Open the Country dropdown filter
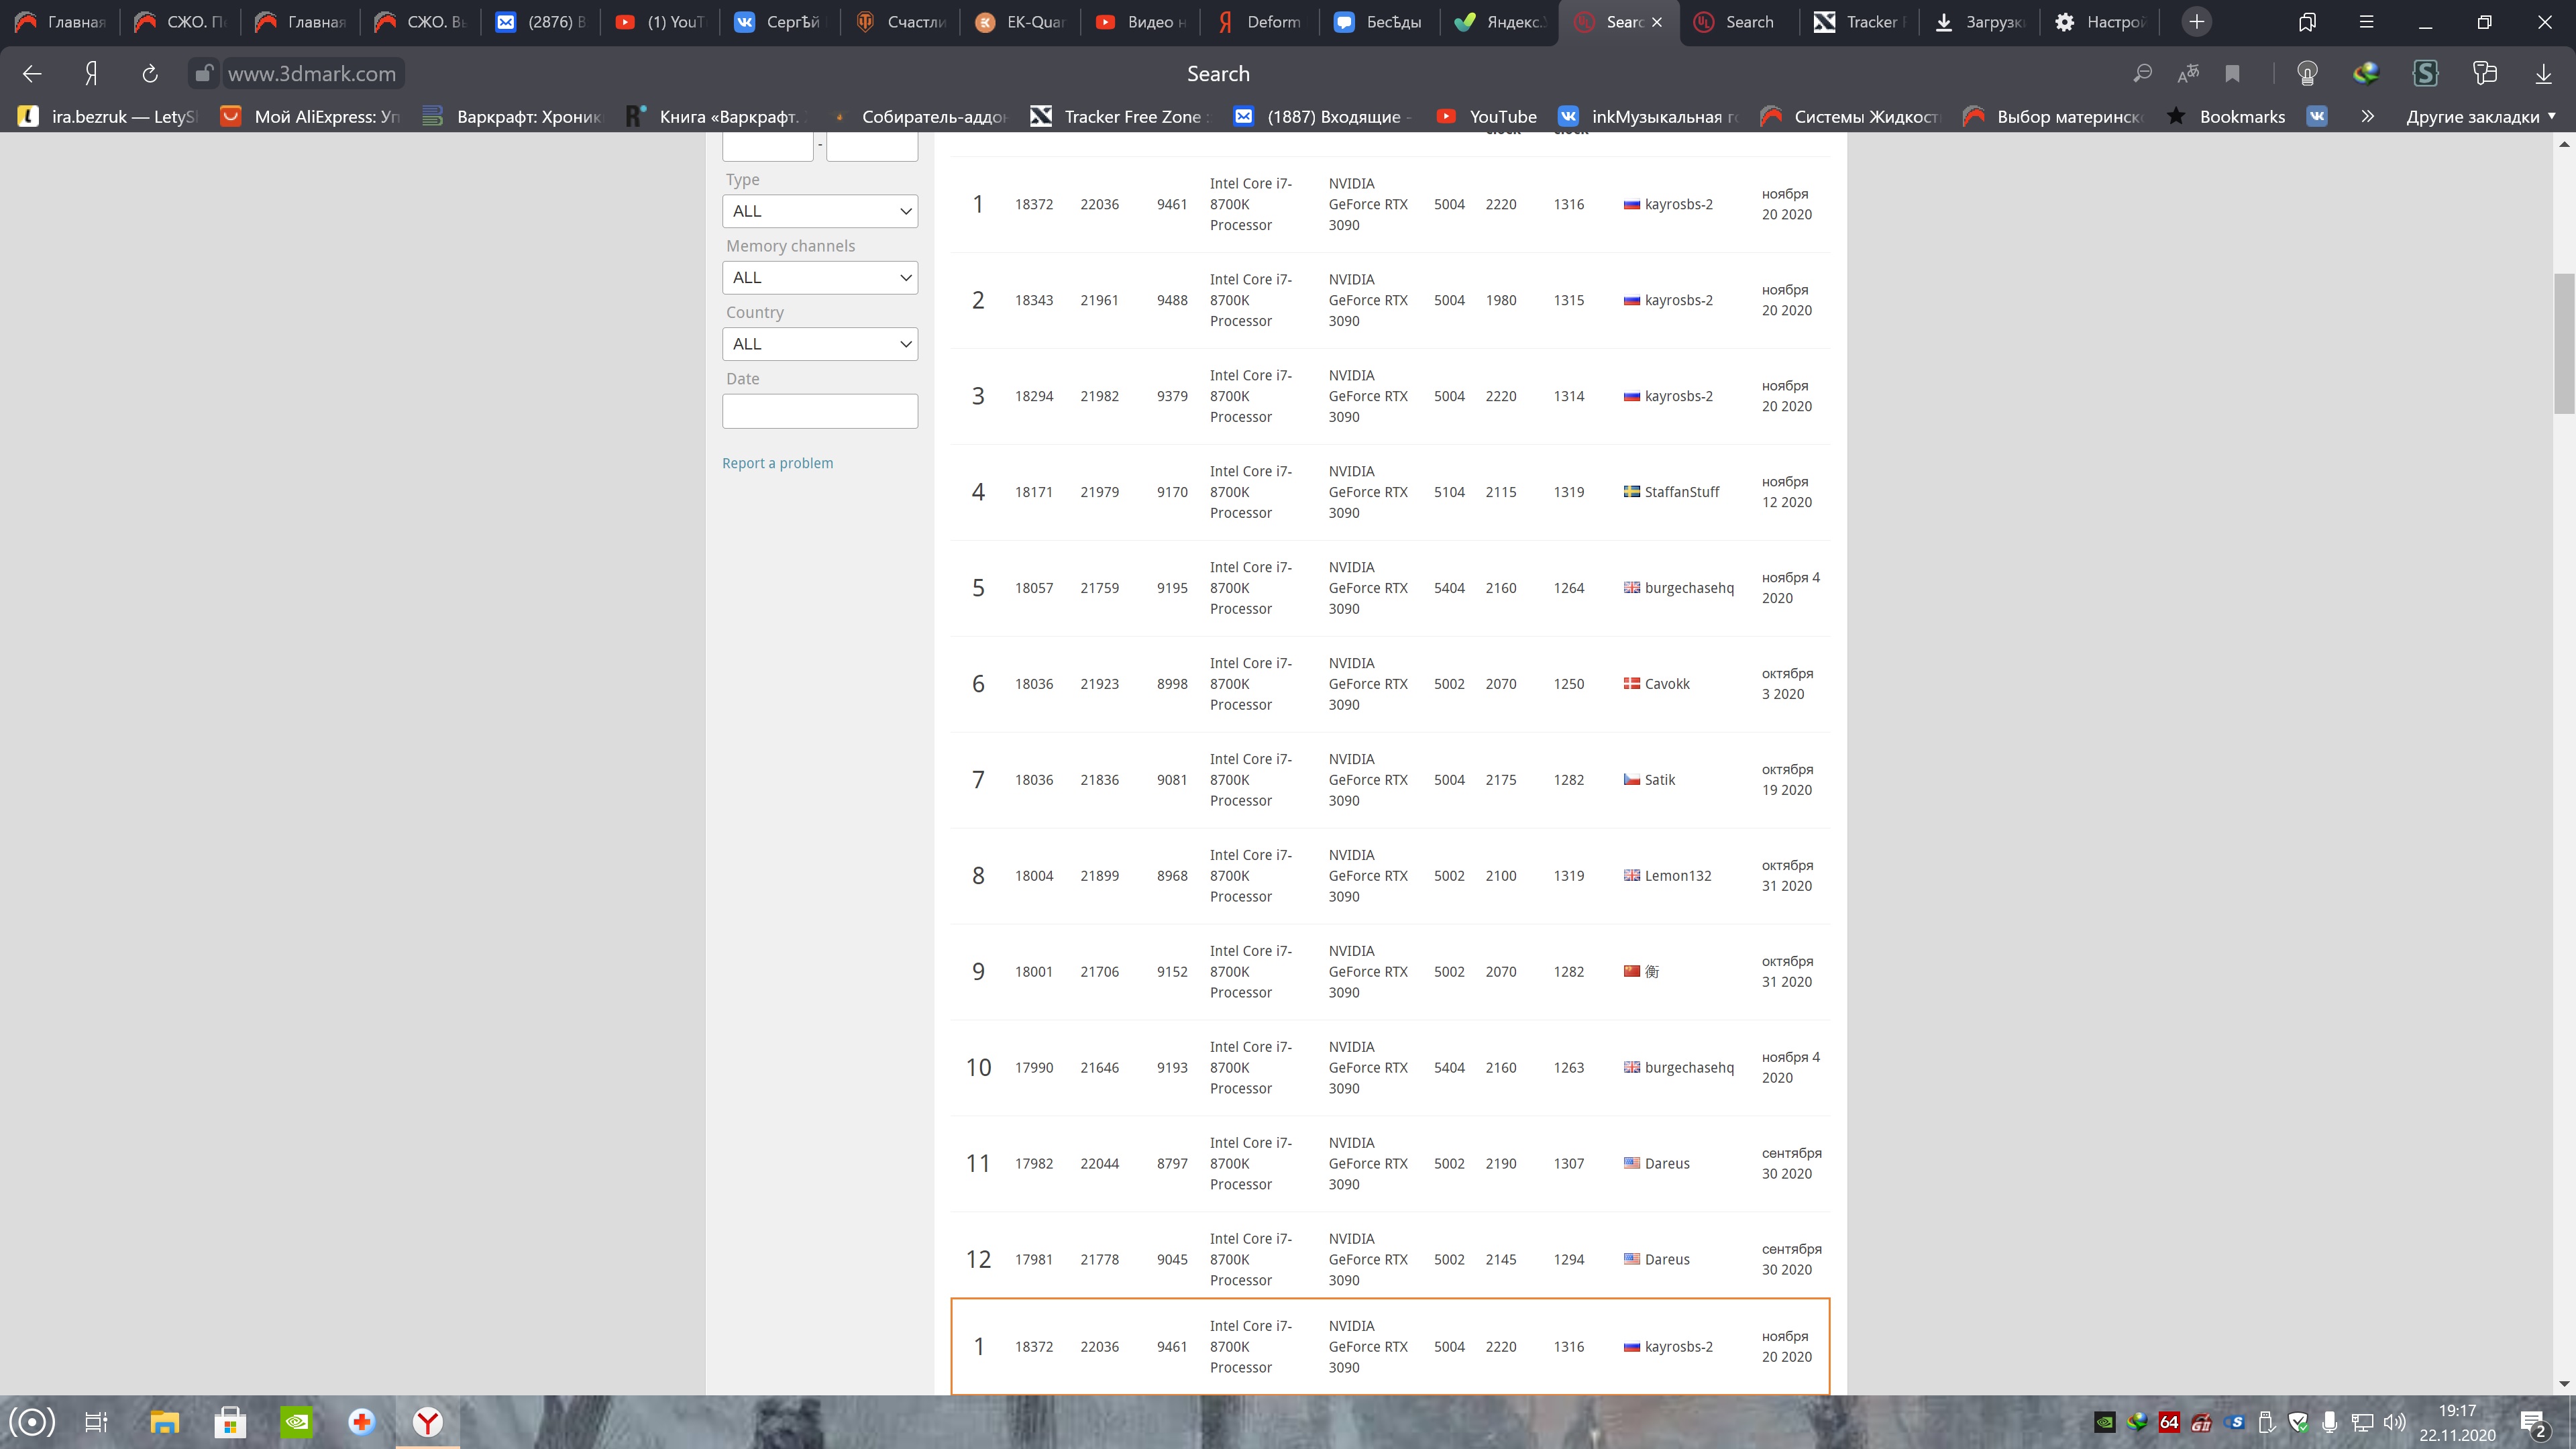 (819, 344)
